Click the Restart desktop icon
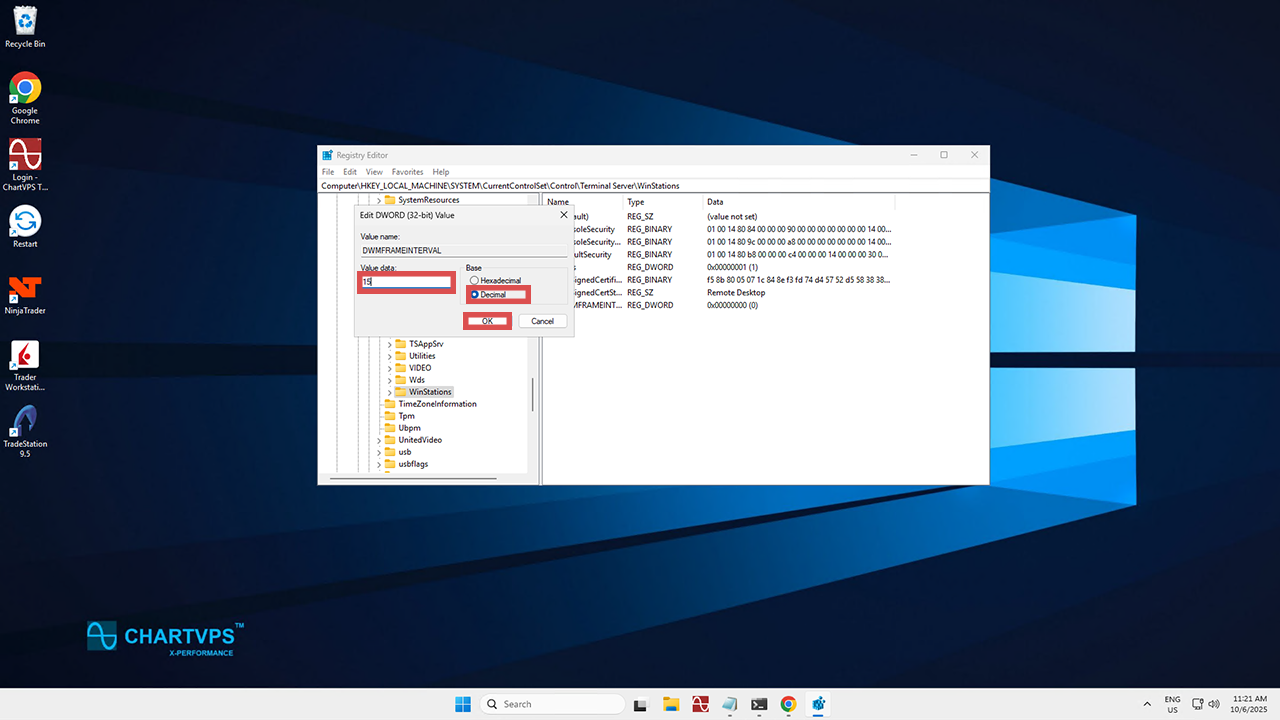This screenshot has width=1280, height=720. point(25,223)
